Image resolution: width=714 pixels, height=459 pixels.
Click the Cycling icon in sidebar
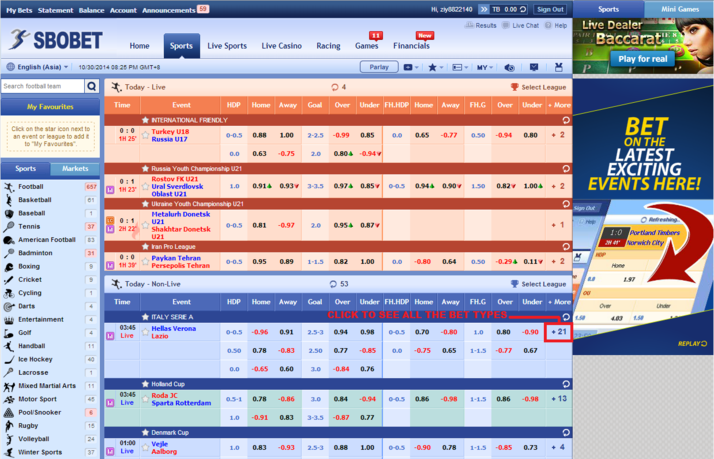(x=9, y=293)
